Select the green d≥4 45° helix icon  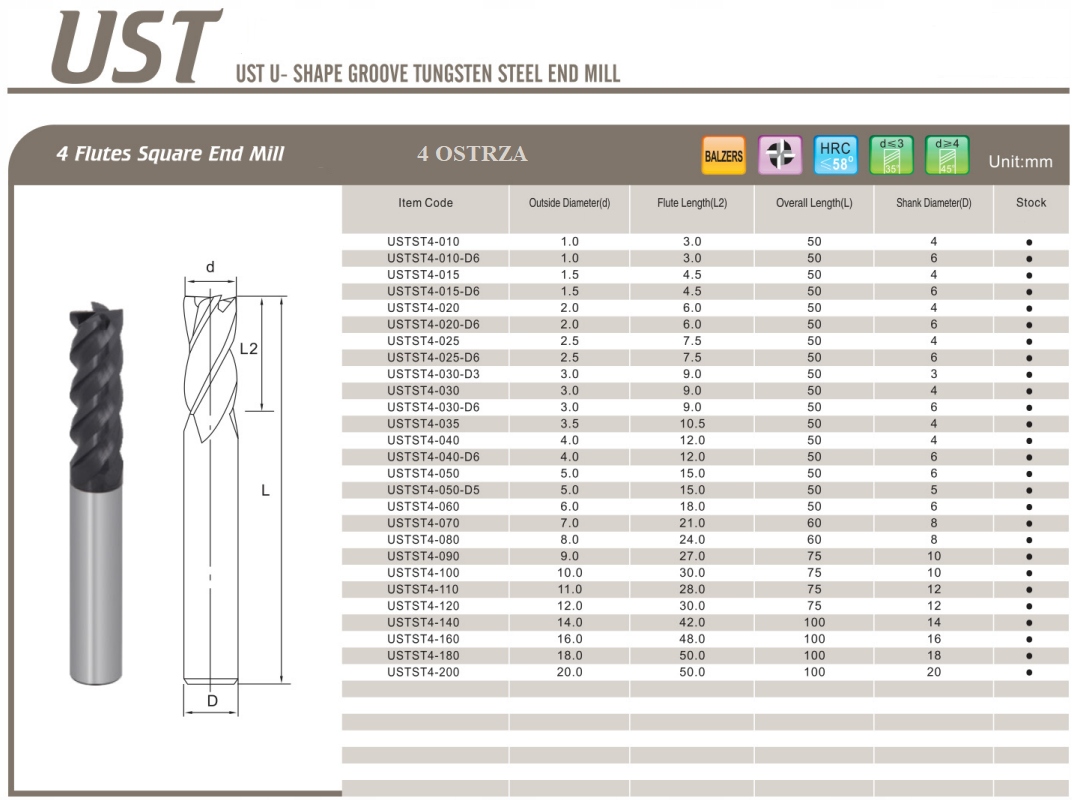pos(947,155)
